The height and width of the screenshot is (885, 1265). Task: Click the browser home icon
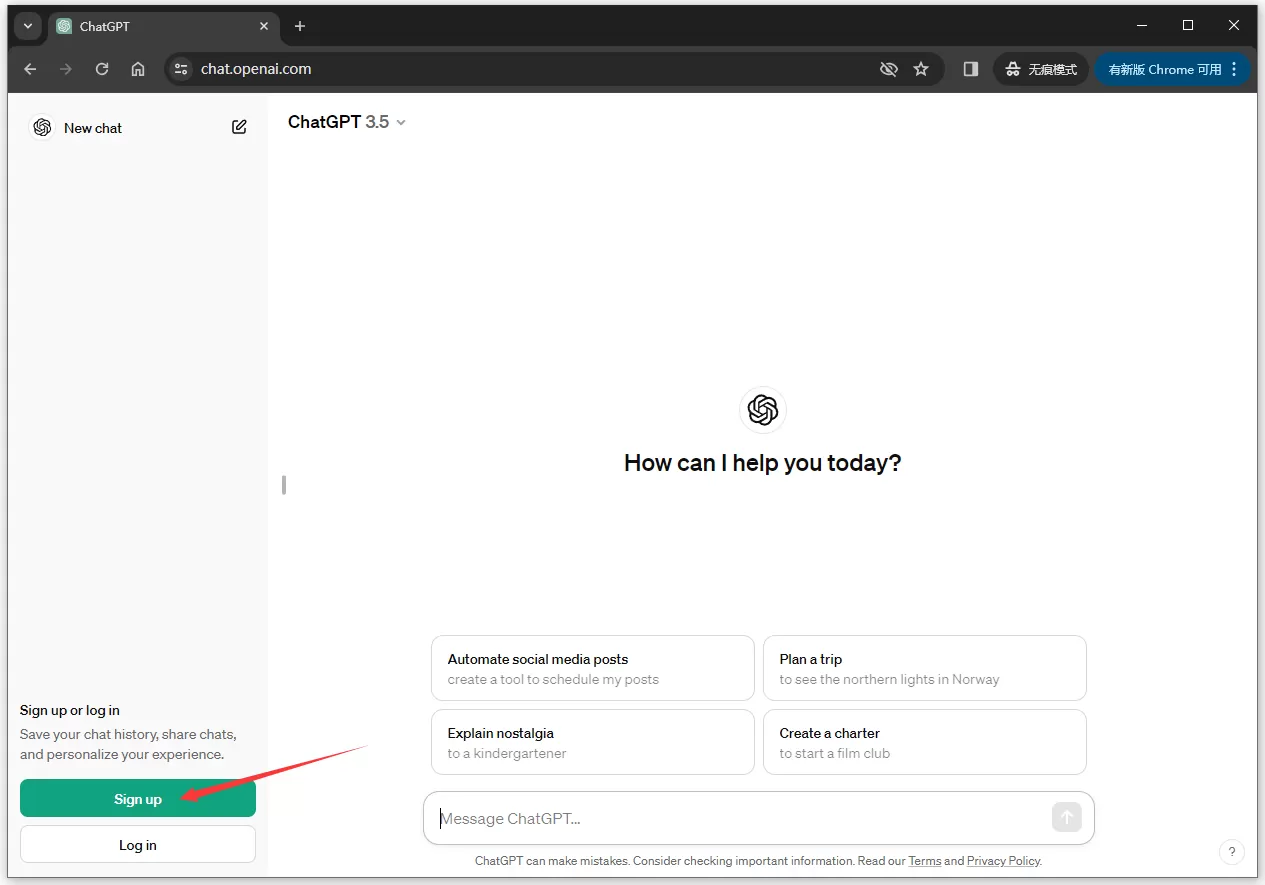pos(138,69)
